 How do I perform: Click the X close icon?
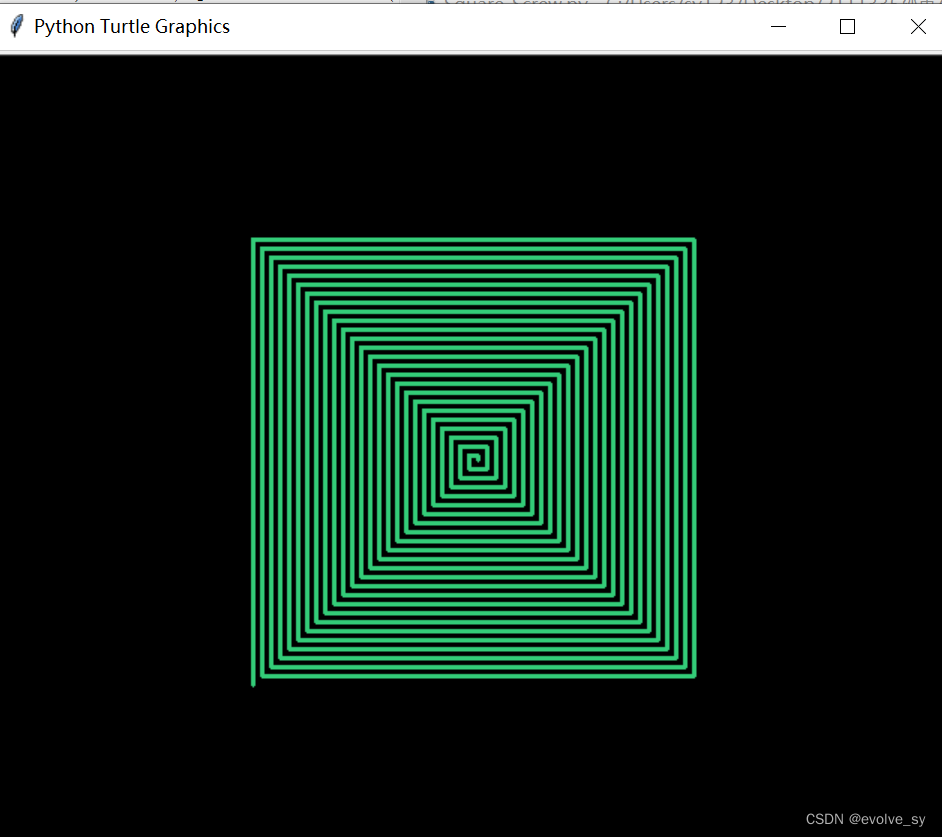(x=917, y=26)
